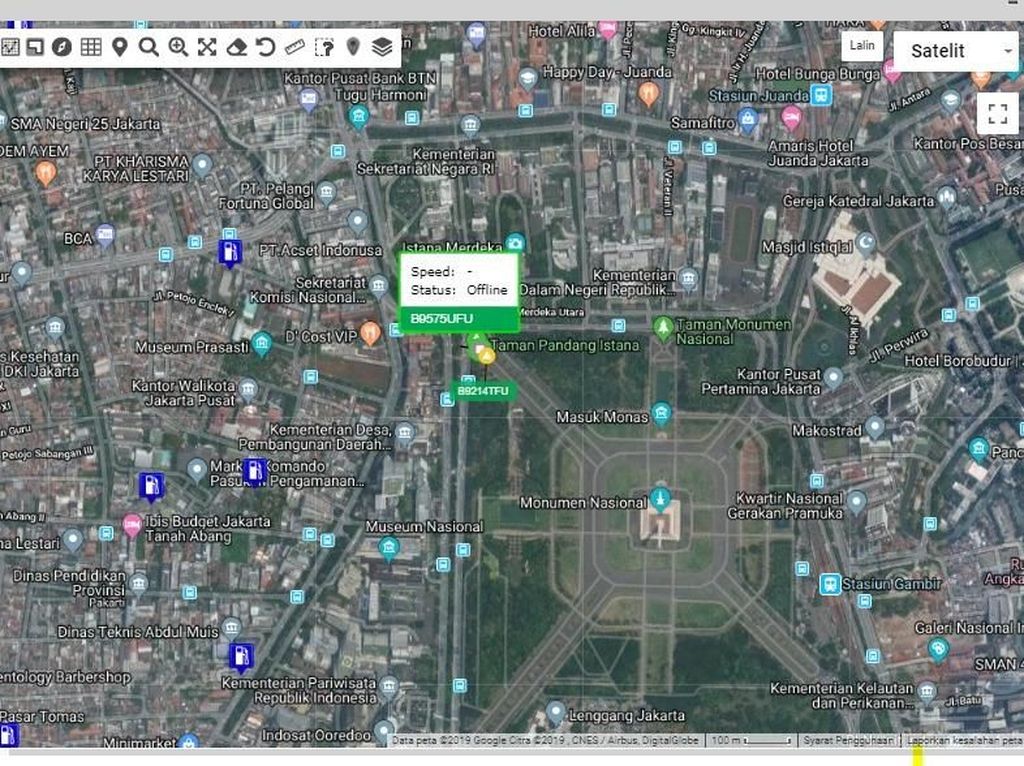Click fuel station icon near PT Acset Indonusa

[x=230, y=253]
